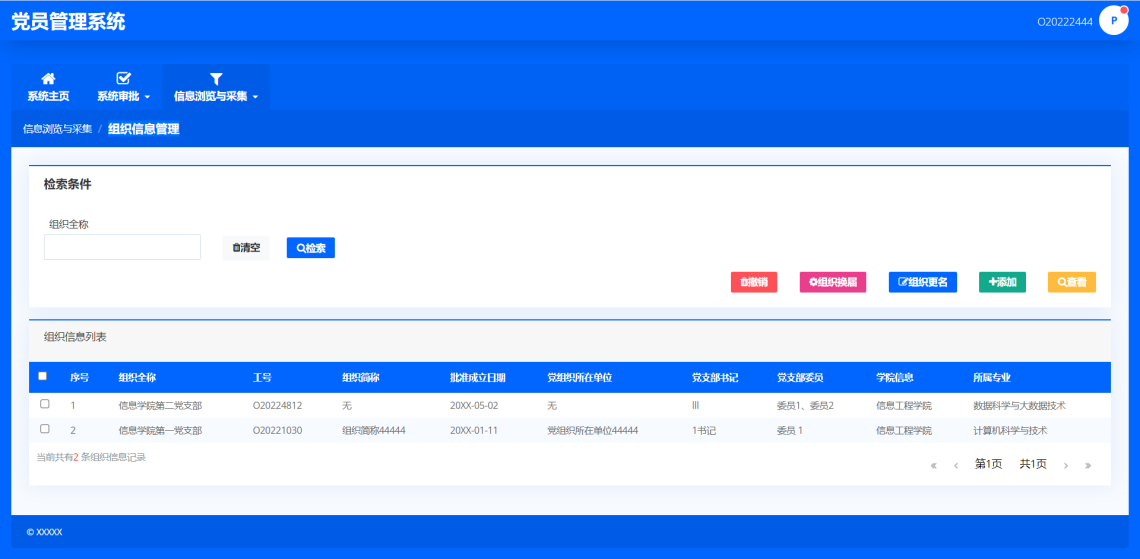Screen dimensions: 1140x559
Task: Click the 组织信息管理 breadcrumb
Action: point(144,129)
